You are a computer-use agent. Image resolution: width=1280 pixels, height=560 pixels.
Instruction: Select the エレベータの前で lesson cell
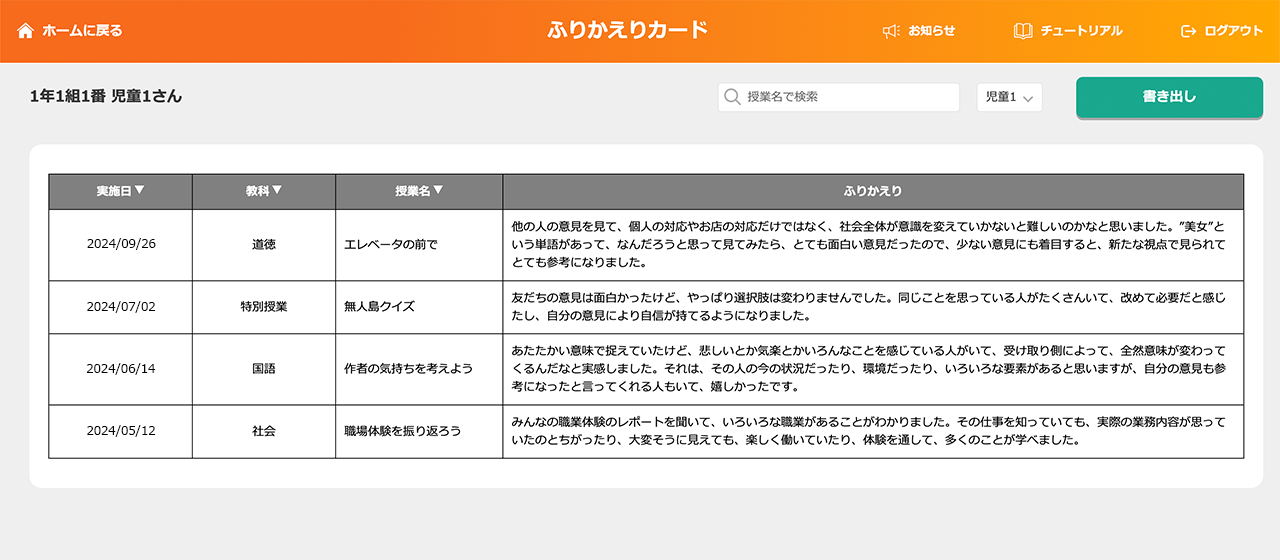(x=391, y=245)
